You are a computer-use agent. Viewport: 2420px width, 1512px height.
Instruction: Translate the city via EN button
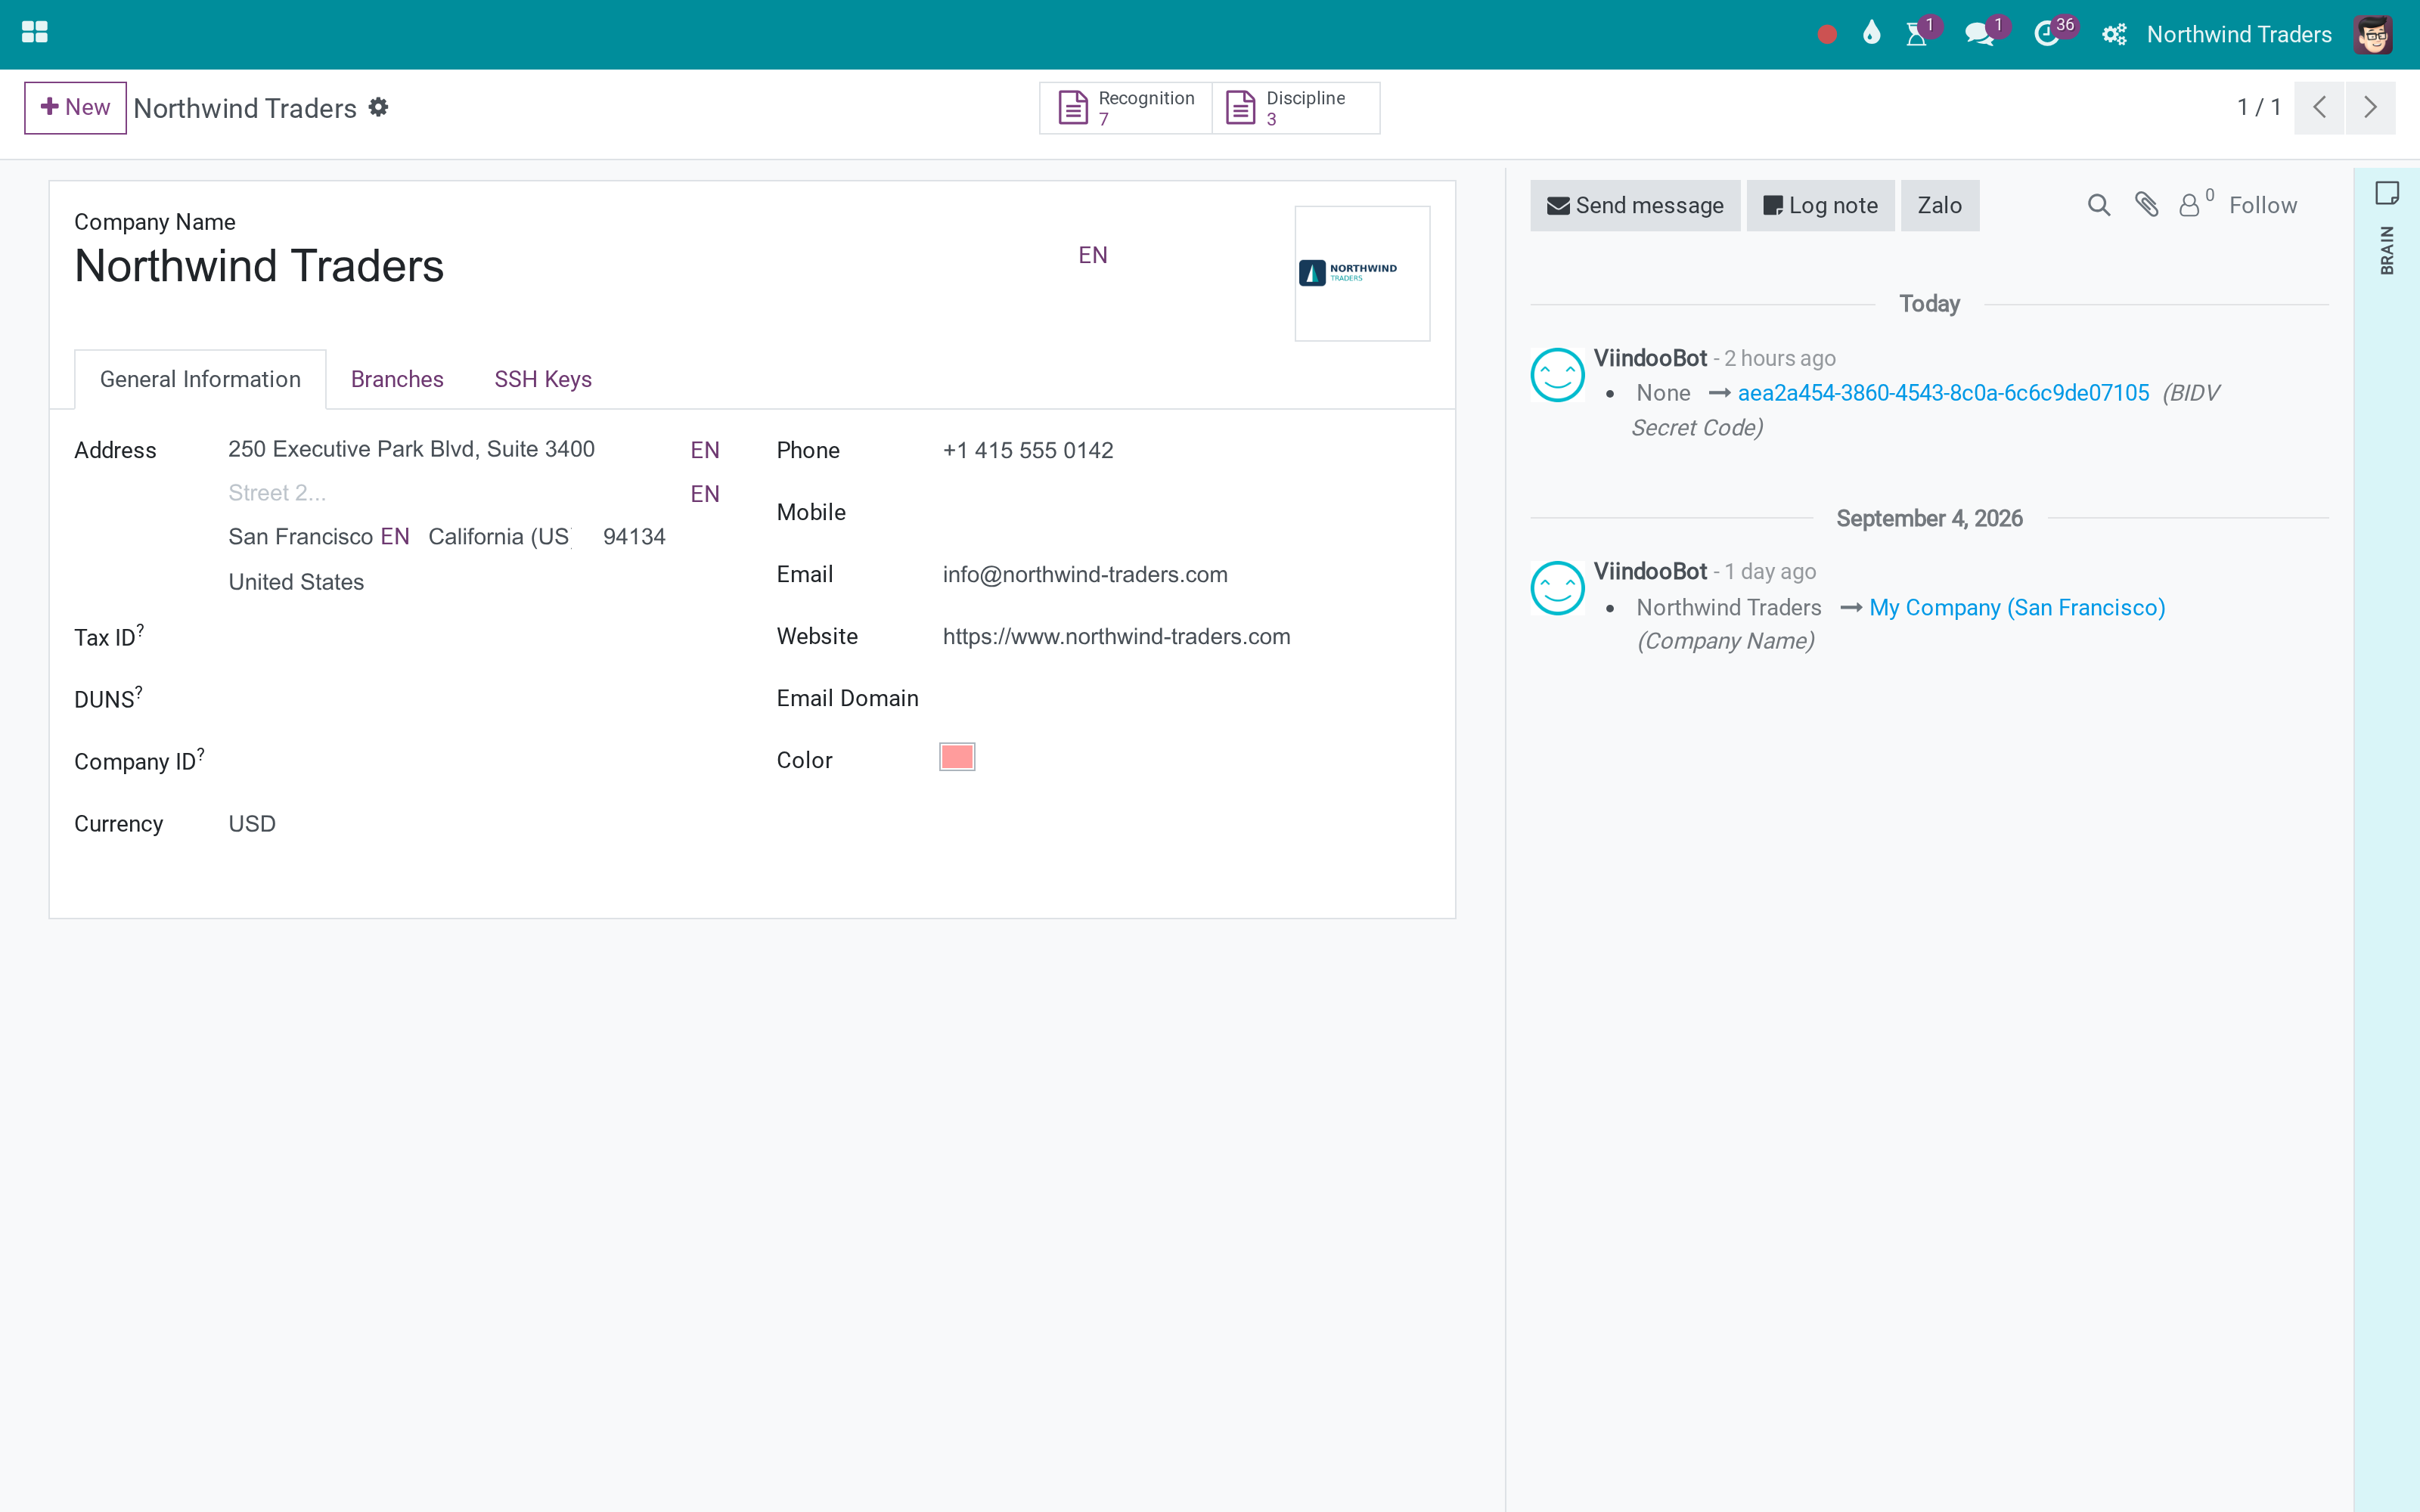click(394, 537)
